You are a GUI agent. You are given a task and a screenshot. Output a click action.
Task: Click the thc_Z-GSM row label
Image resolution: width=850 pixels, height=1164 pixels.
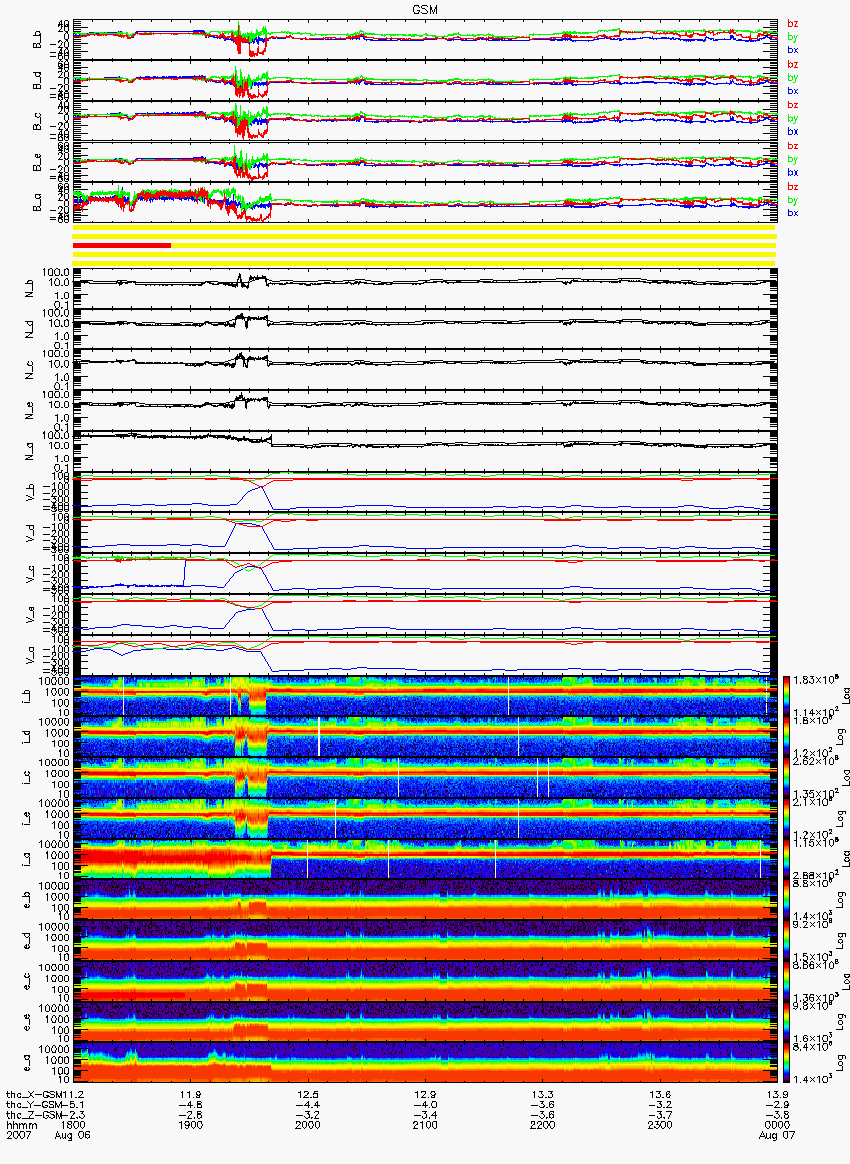pos(36,1115)
